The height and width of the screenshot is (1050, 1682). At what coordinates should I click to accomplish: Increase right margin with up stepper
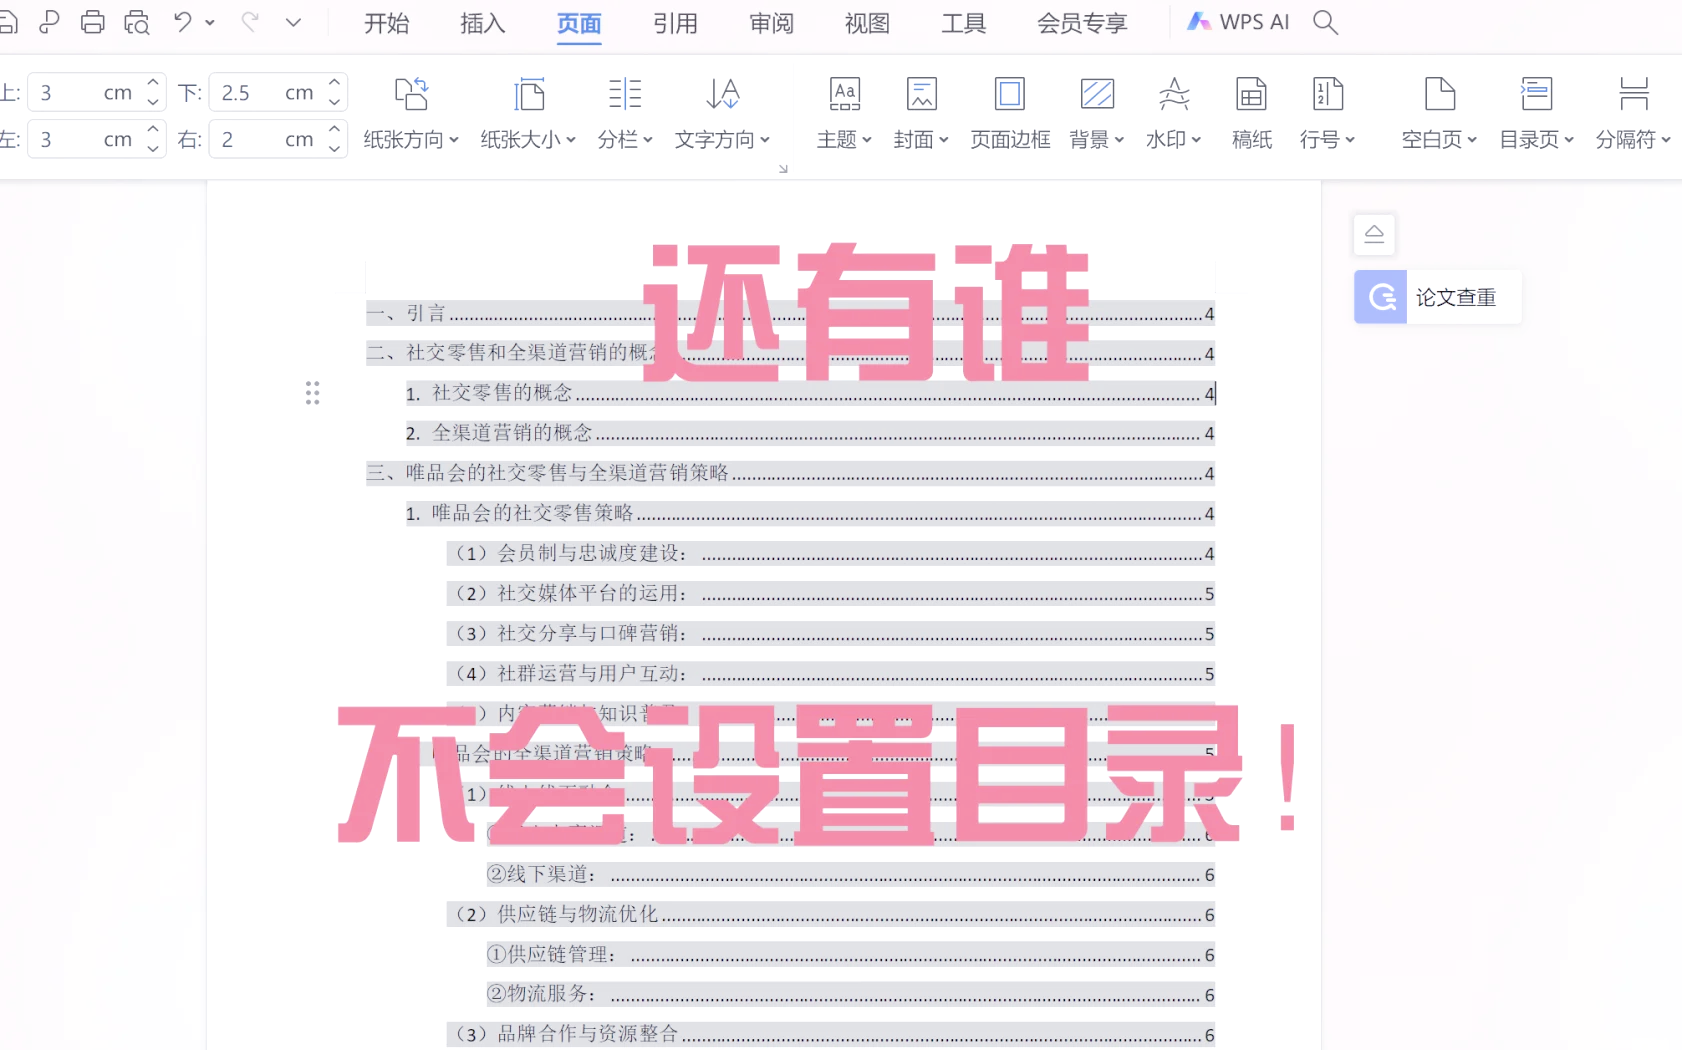tap(335, 129)
